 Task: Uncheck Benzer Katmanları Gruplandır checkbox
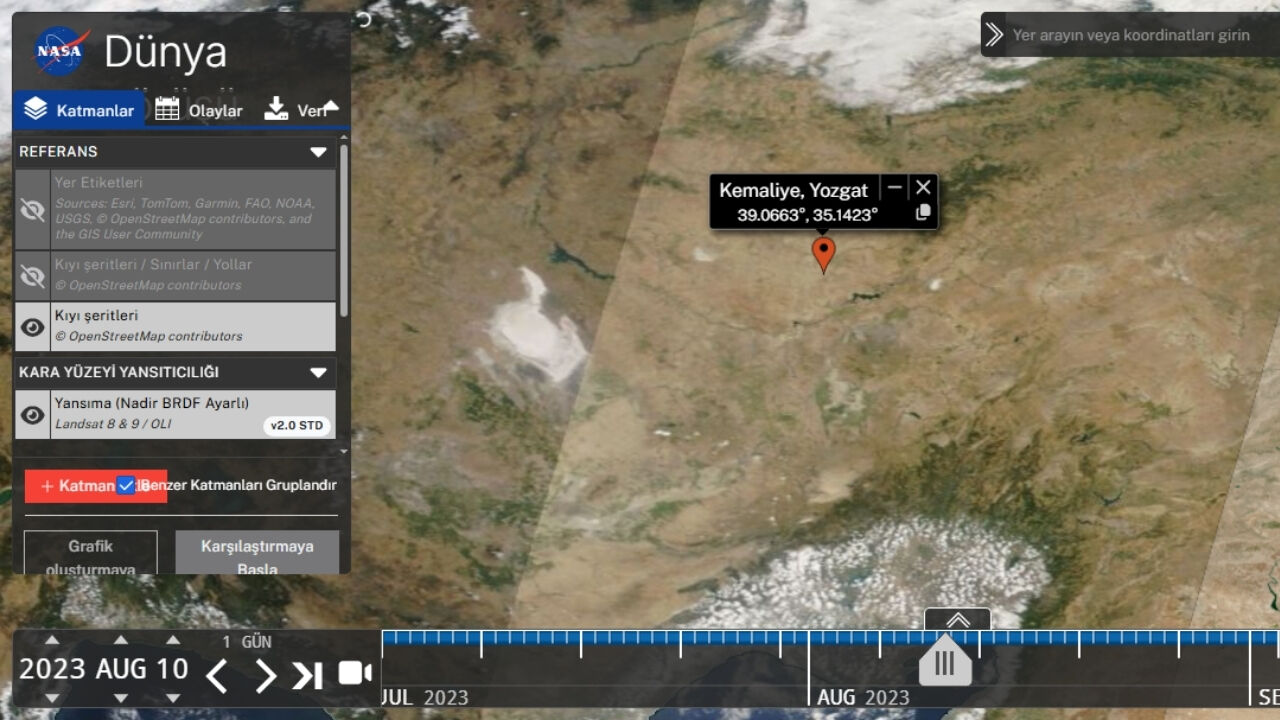coord(126,485)
